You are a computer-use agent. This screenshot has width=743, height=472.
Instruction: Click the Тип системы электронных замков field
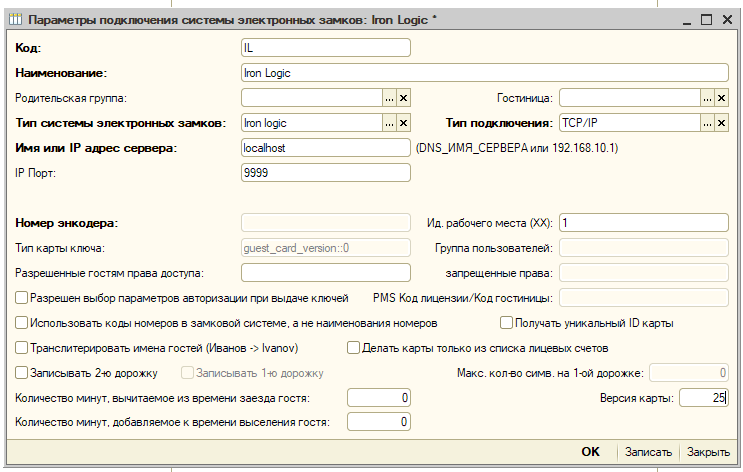(x=312, y=123)
